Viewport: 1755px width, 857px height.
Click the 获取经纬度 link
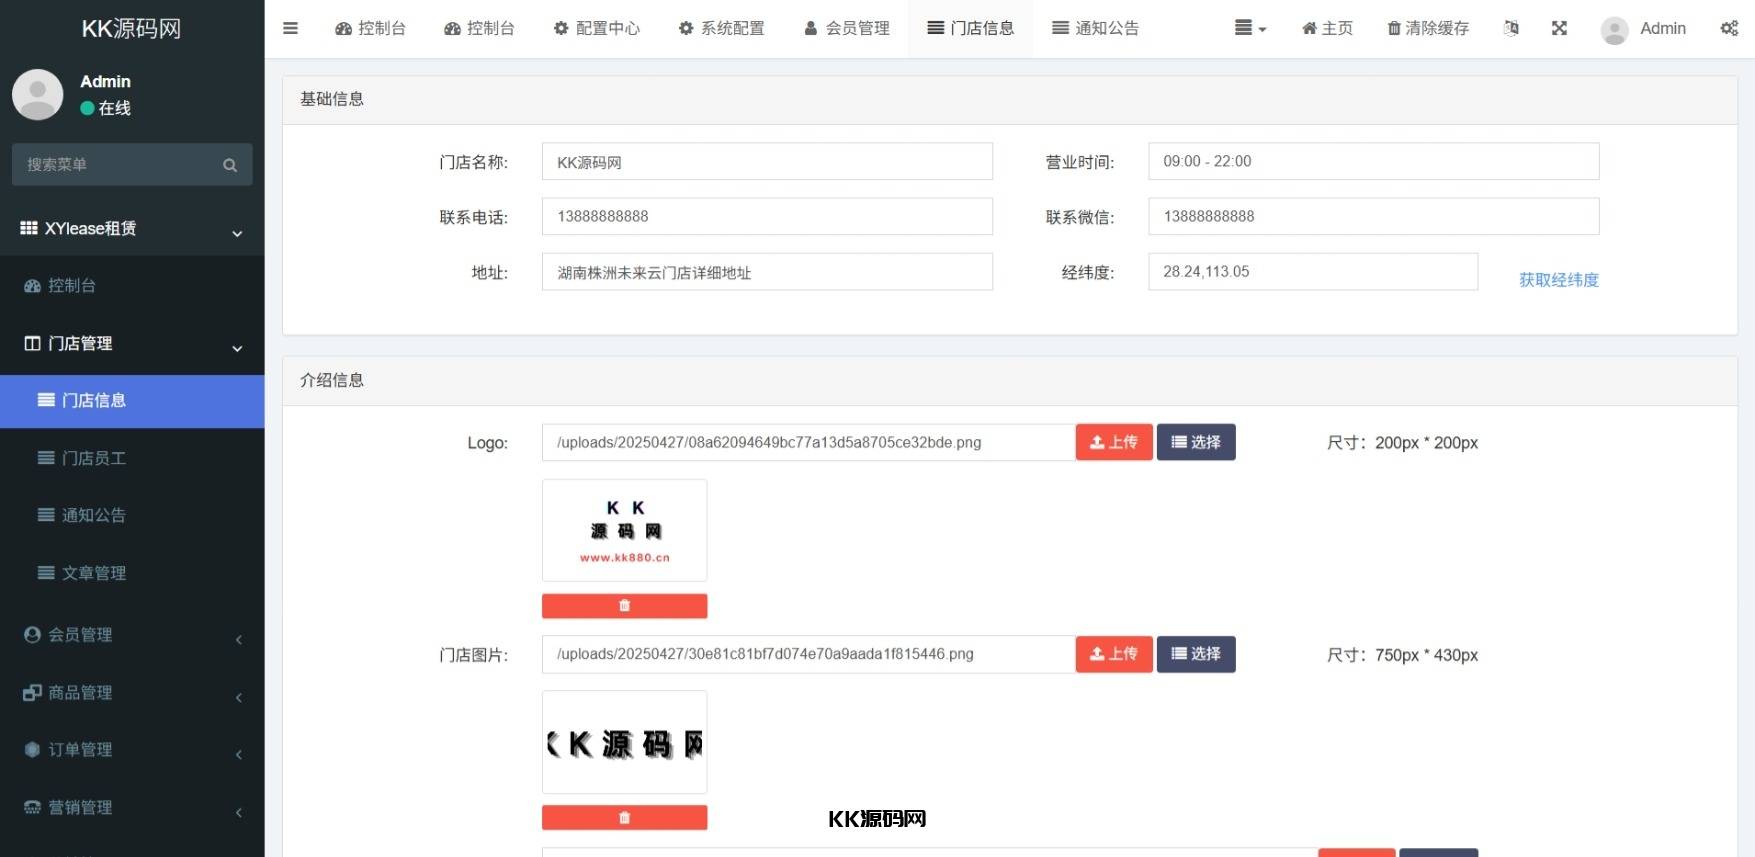tap(1558, 280)
